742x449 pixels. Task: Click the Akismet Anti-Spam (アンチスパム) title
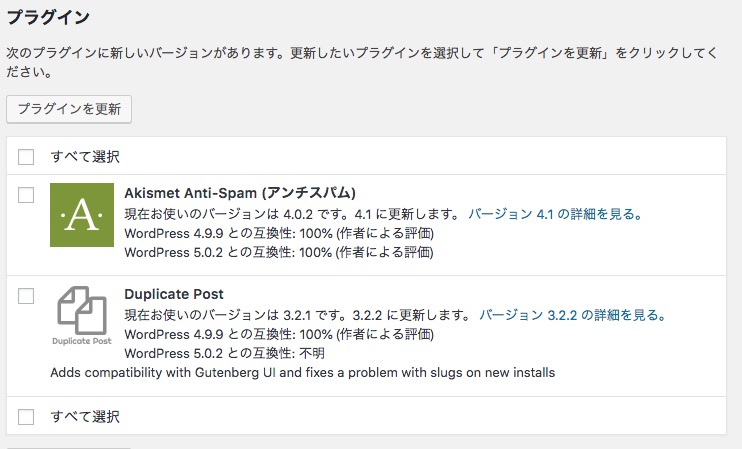(x=241, y=192)
